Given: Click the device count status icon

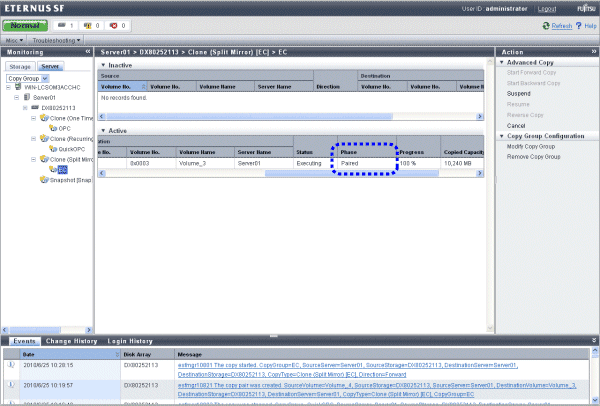Looking at the screenshot, I should 62,25.
